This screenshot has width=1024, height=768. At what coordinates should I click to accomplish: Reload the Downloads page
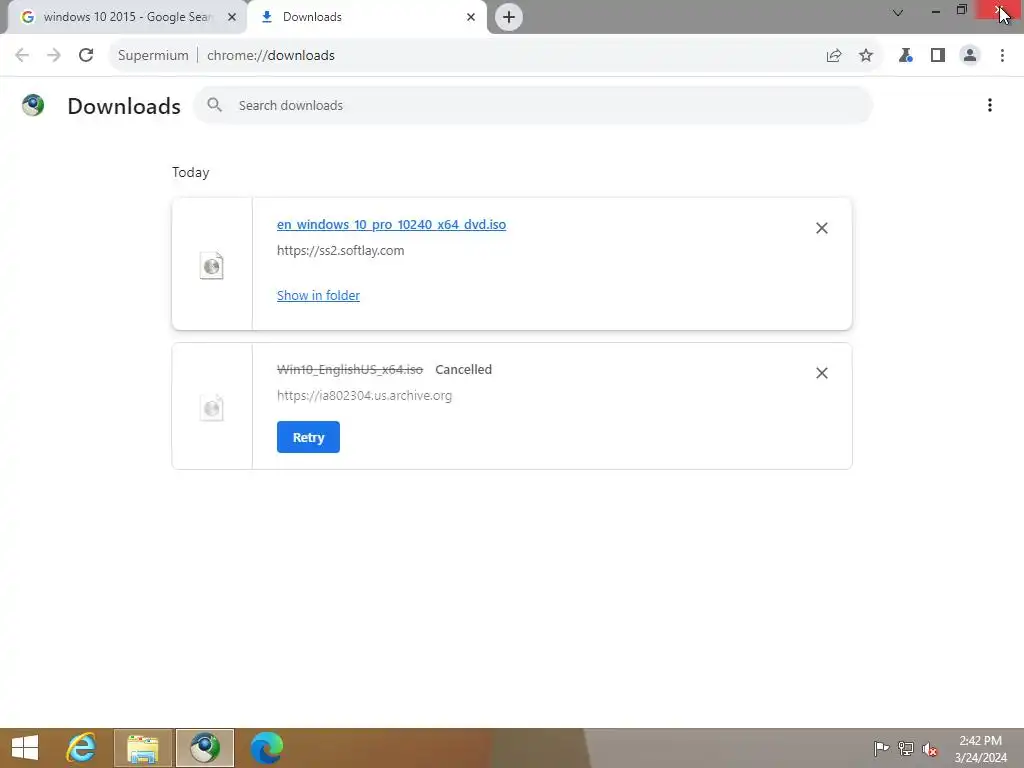86,56
